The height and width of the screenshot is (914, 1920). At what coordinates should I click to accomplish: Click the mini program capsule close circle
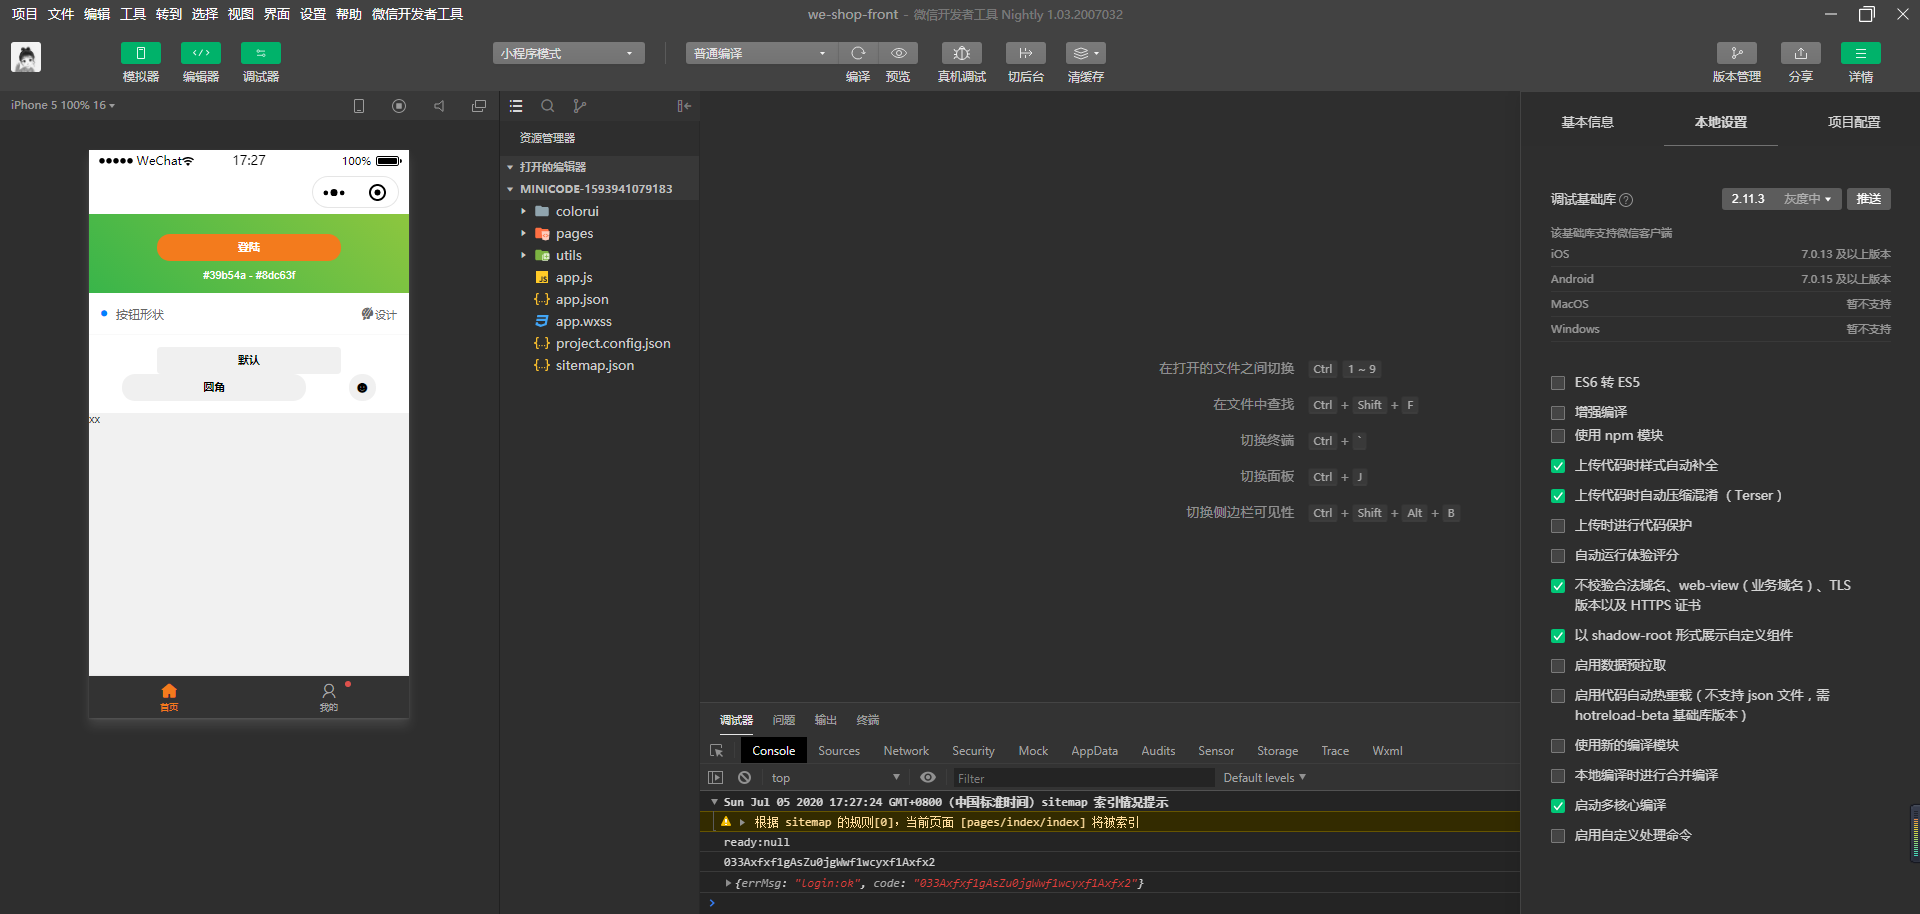(377, 193)
